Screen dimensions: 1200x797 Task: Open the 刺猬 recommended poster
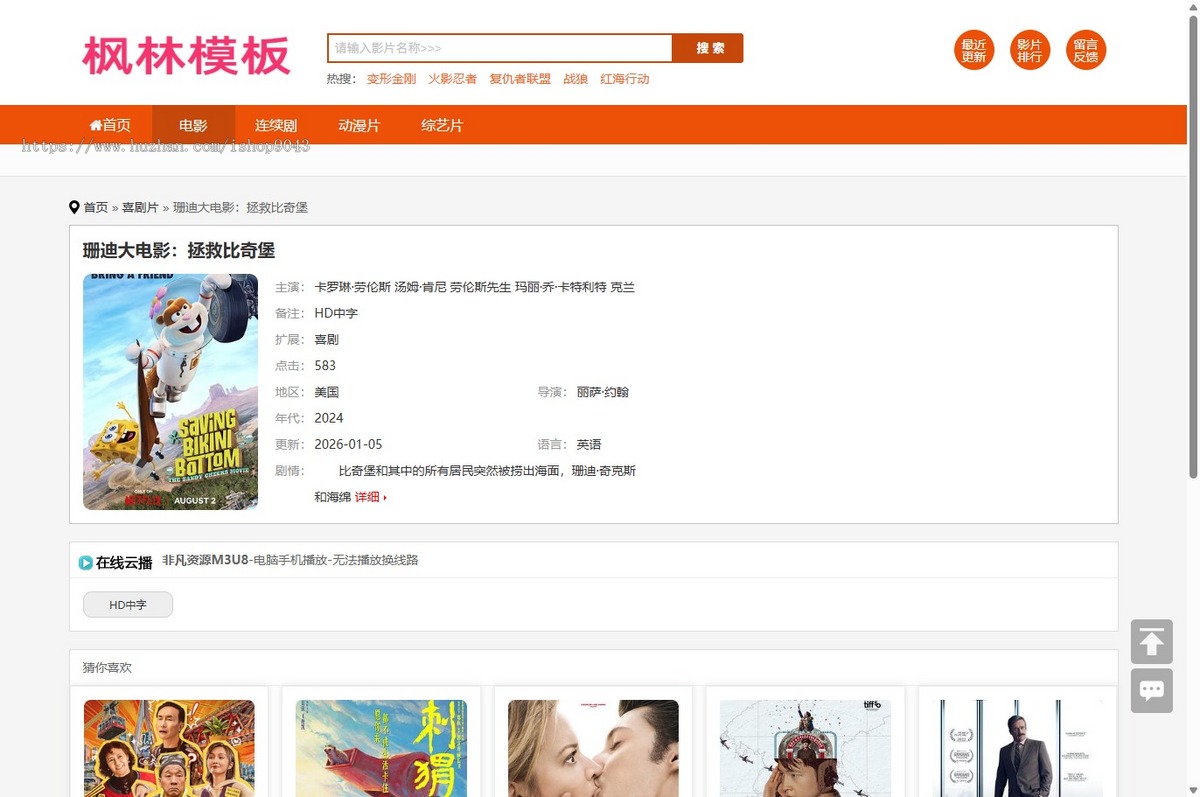point(381,748)
